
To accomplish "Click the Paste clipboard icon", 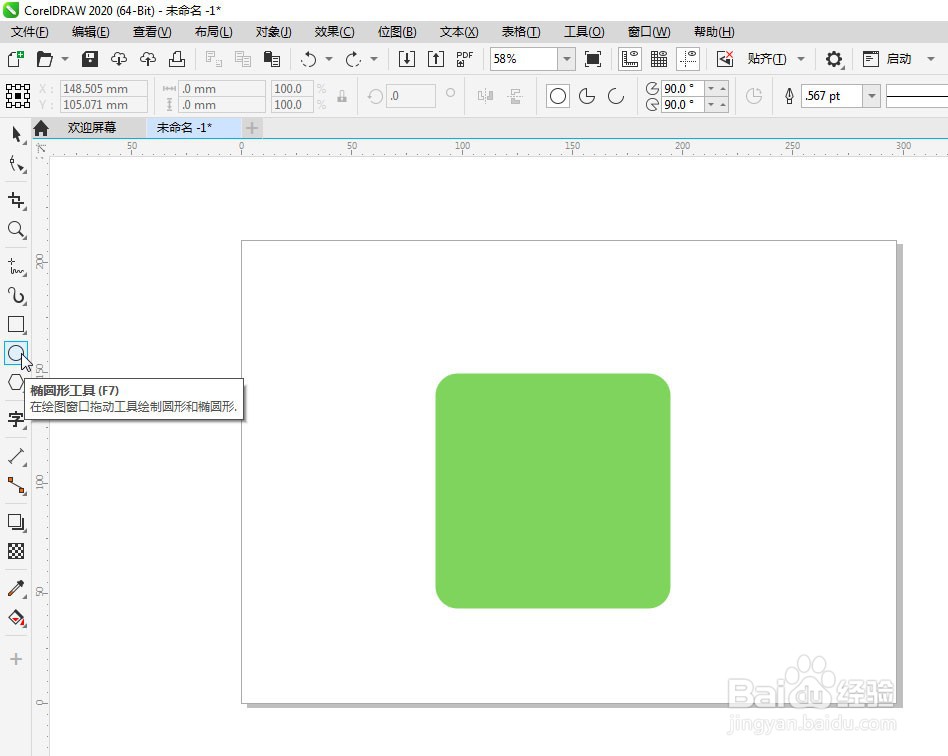I will [272, 59].
